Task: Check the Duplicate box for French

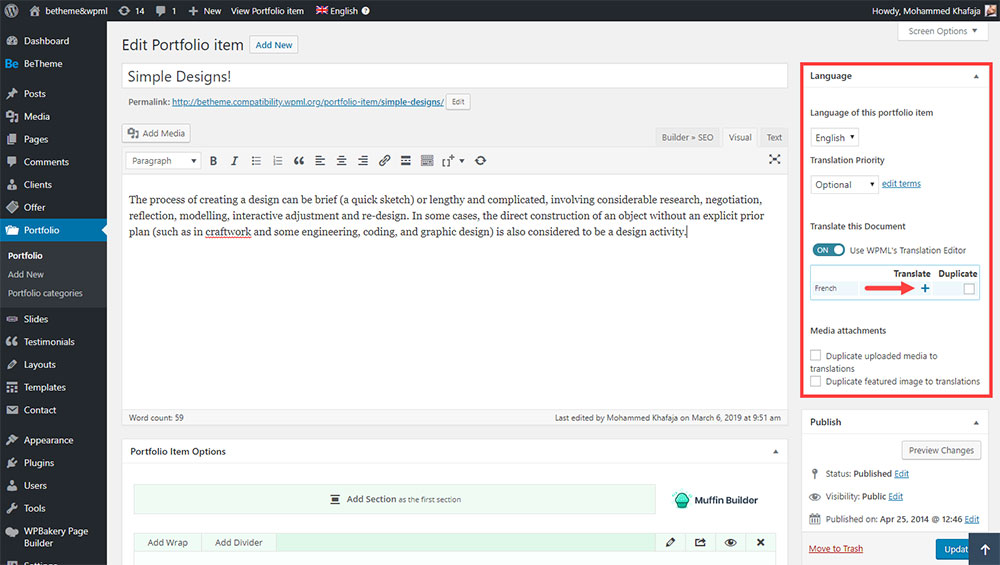Action: (x=968, y=289)
